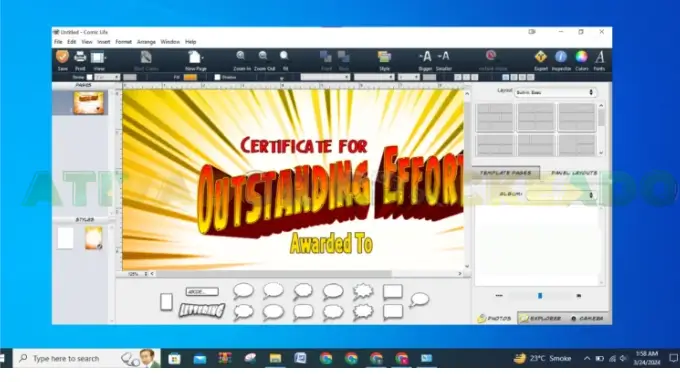Open the Arrange menu
The image size is (680, 382).
tap(146, 42)
